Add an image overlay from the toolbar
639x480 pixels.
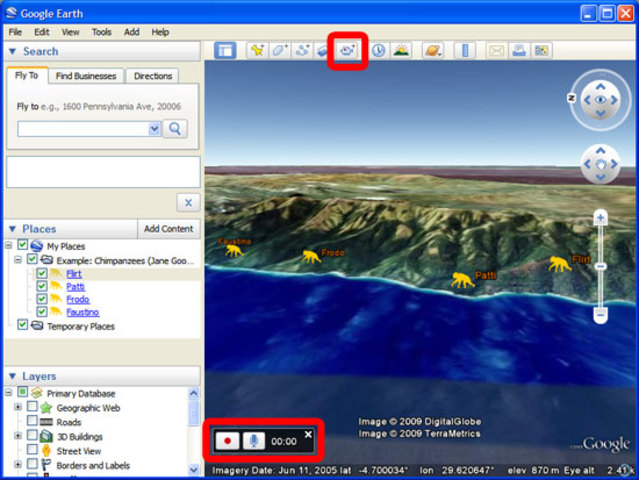[x=322, y=51]
